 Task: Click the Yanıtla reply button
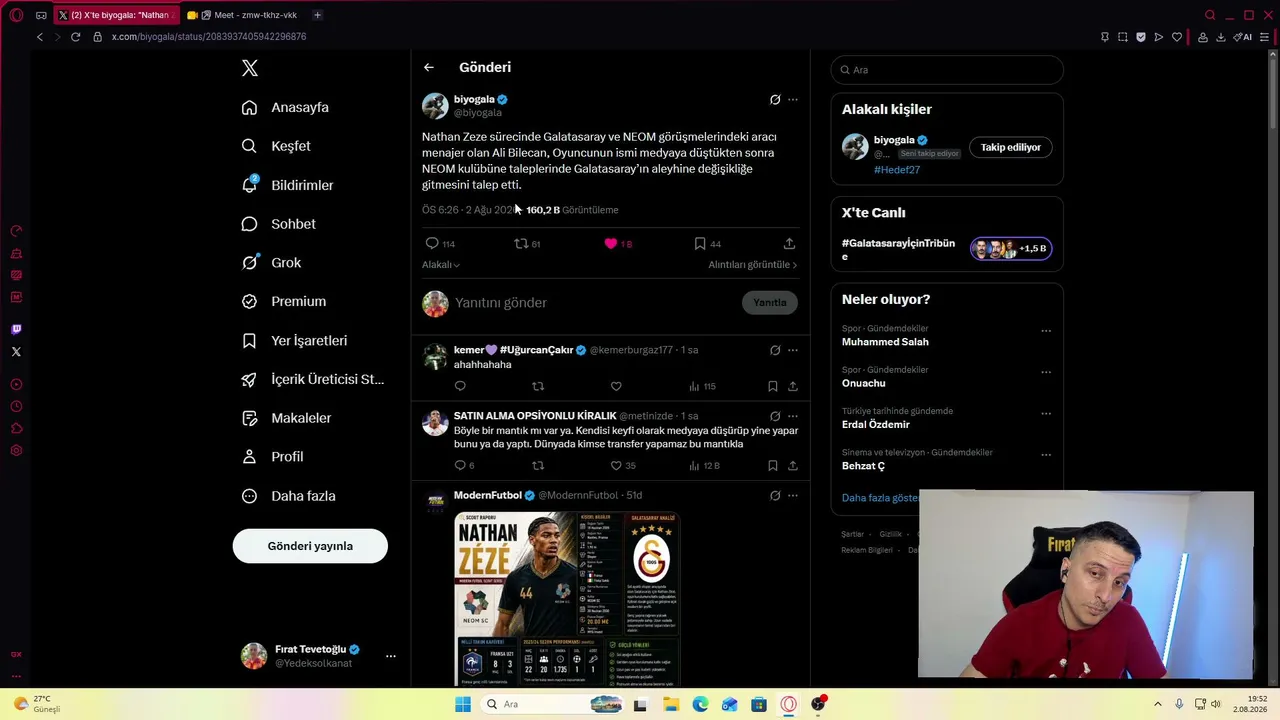click(x=770, y=303)
